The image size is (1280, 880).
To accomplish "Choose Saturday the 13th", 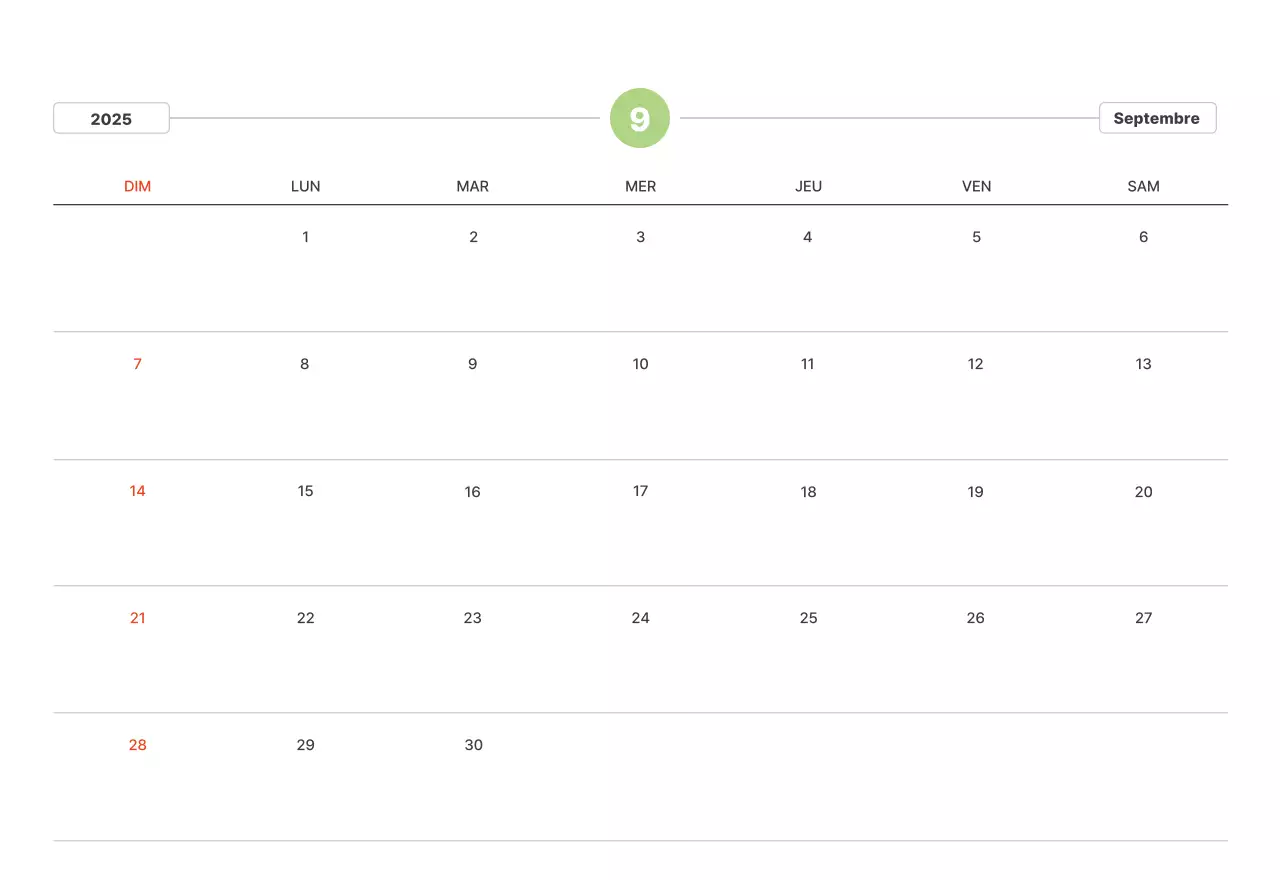I will point(1143,364).
